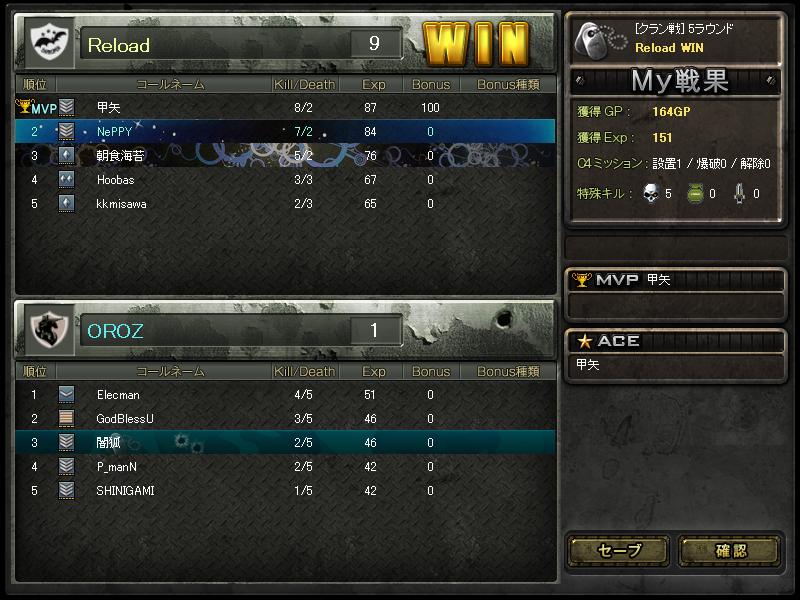Click the dog tag icon in result panel
The image size is (800, 600).
[599, 41]
